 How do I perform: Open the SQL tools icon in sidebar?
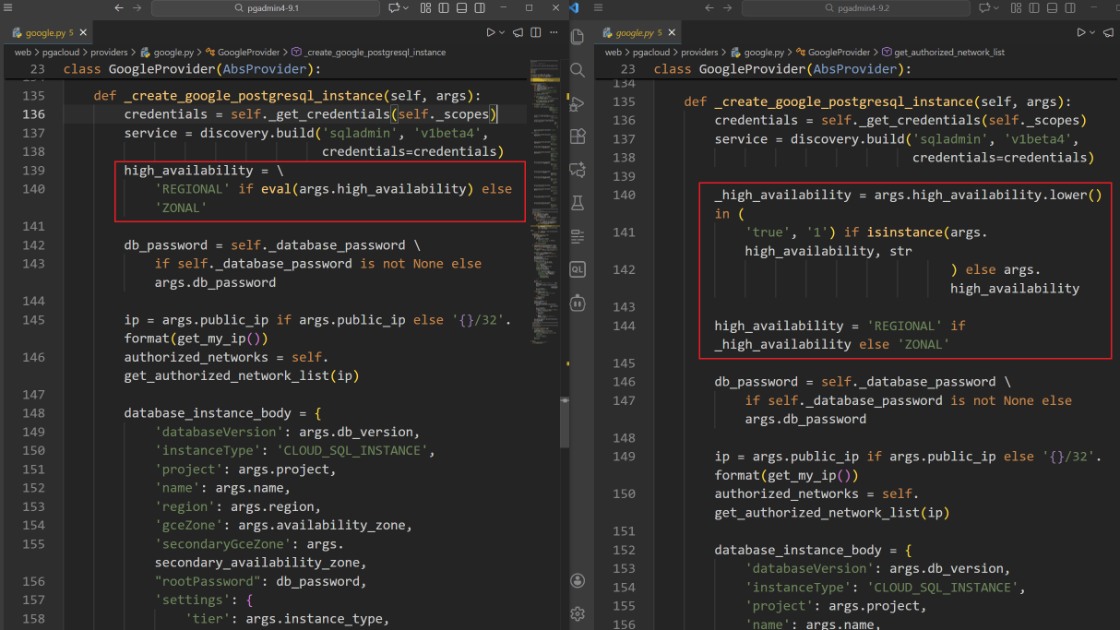pos(577,269)
